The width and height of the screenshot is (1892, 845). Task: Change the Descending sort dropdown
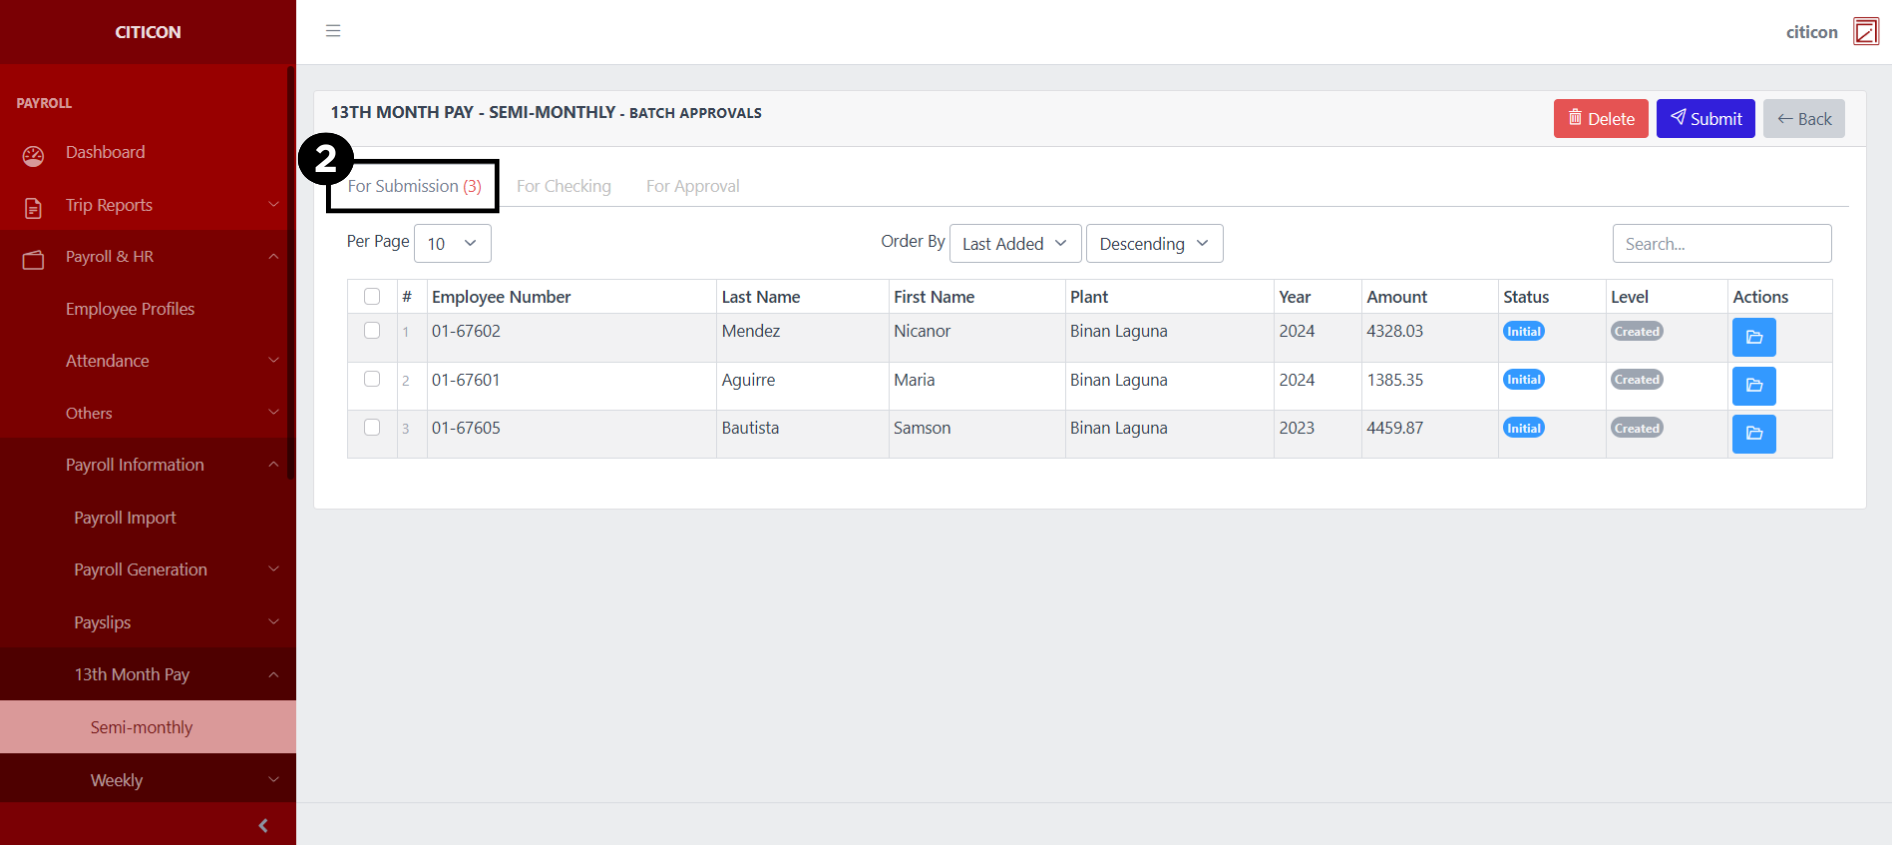(x=1153, y=244)
